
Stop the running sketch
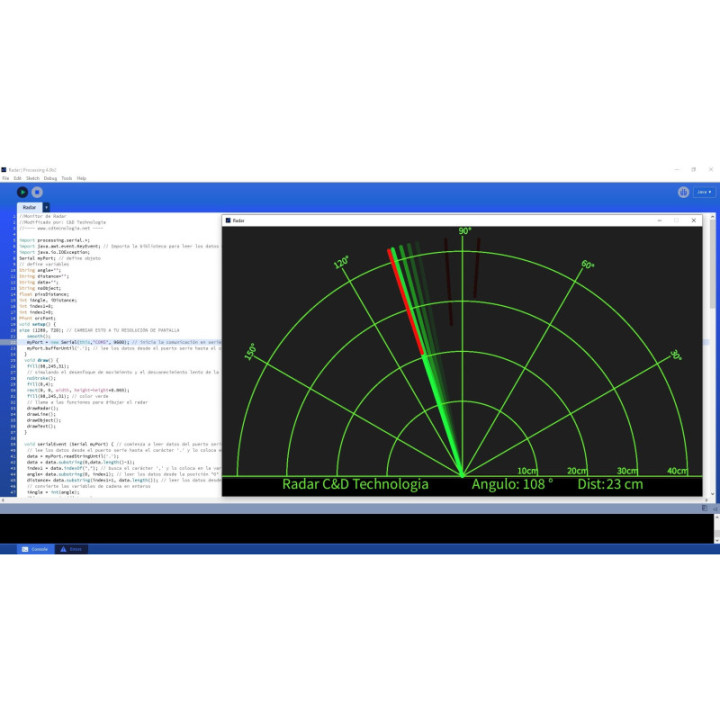coord(37,192)
